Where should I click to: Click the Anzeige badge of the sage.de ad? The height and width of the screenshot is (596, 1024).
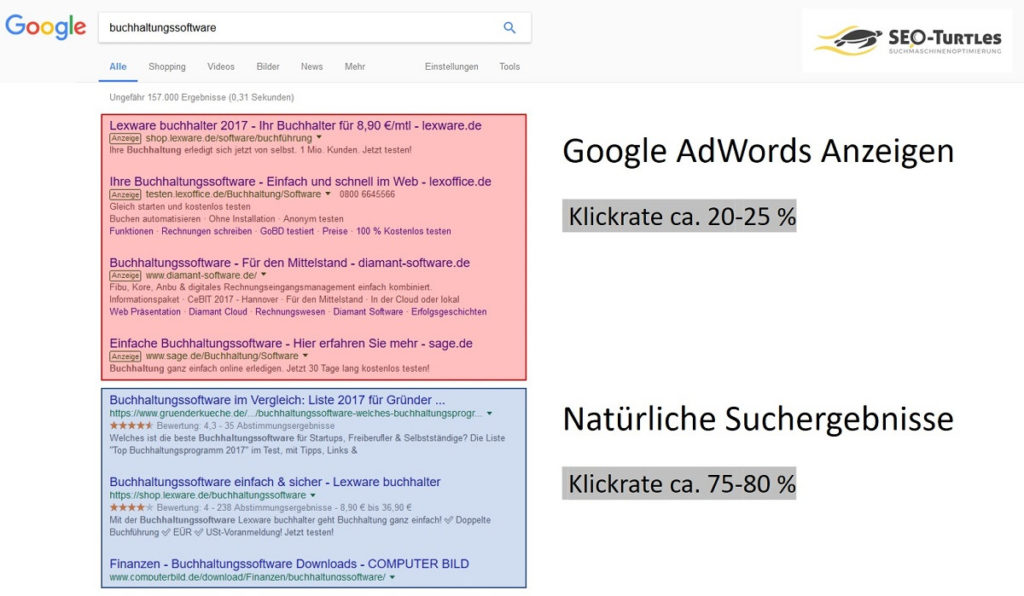(125, 356)
